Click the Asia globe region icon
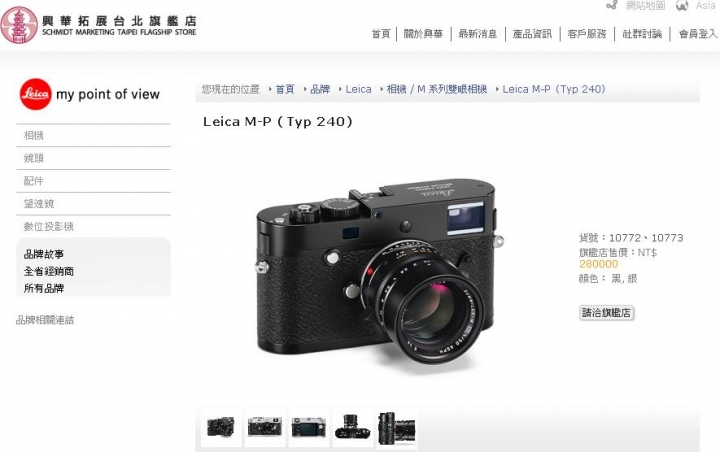 click(x=682, y=6)
